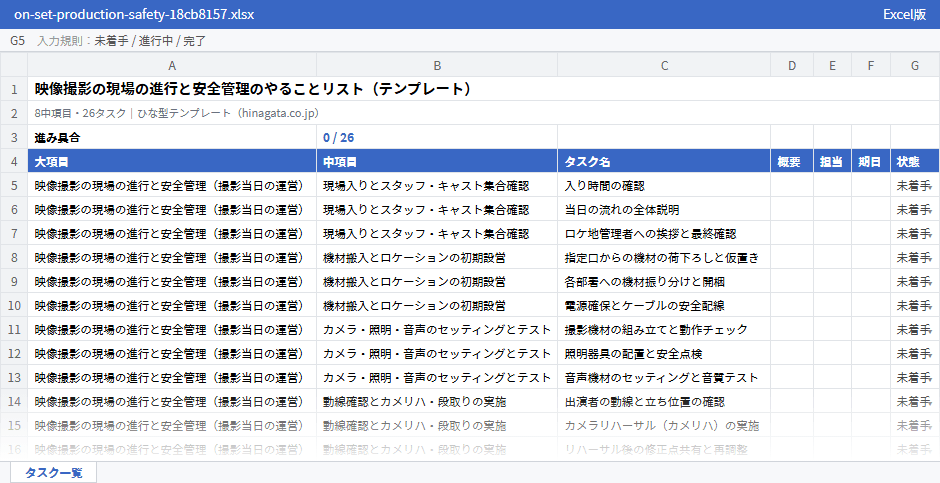The height and width of the screenshot is (483, 940).
Task: Click the 未着手 status cell in row 5
Action: point(915,186)
